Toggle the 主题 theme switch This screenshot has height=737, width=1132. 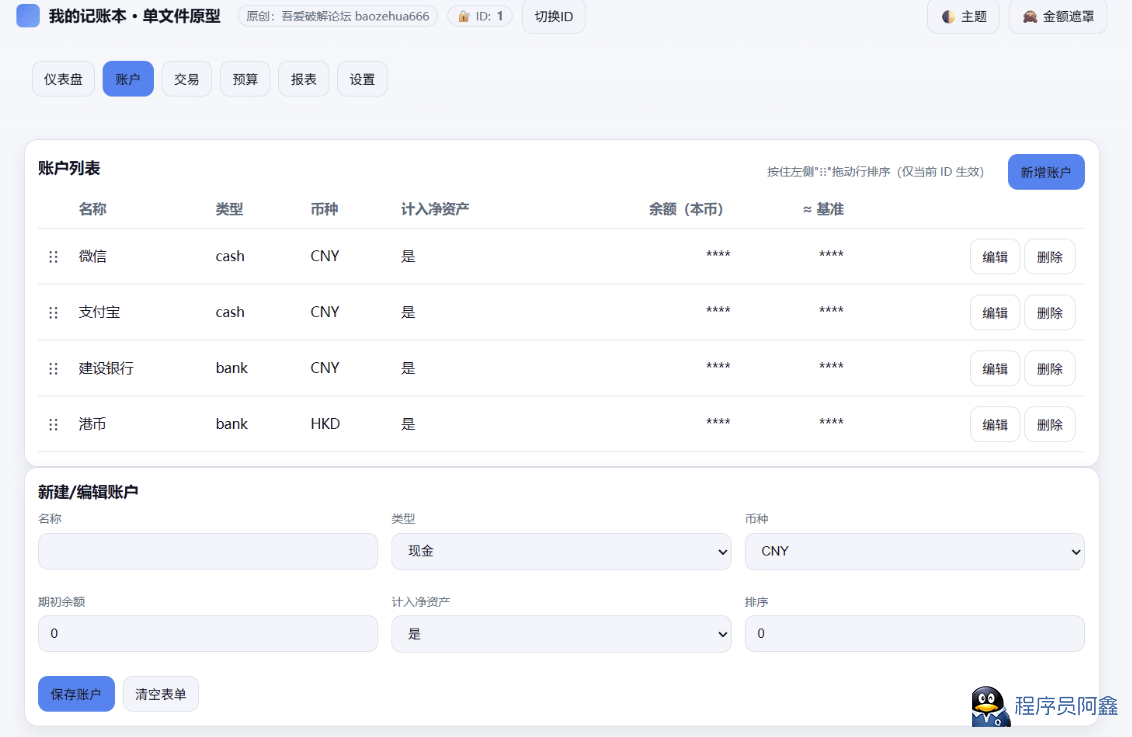click(x=963, y=17)
